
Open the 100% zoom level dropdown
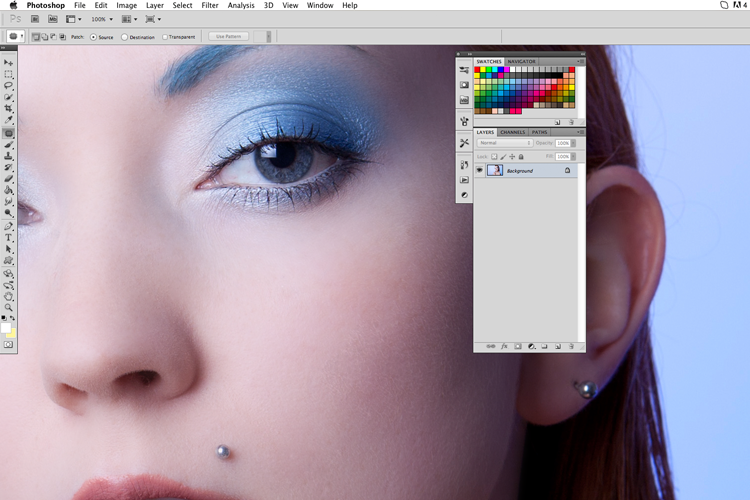point(102,19)
